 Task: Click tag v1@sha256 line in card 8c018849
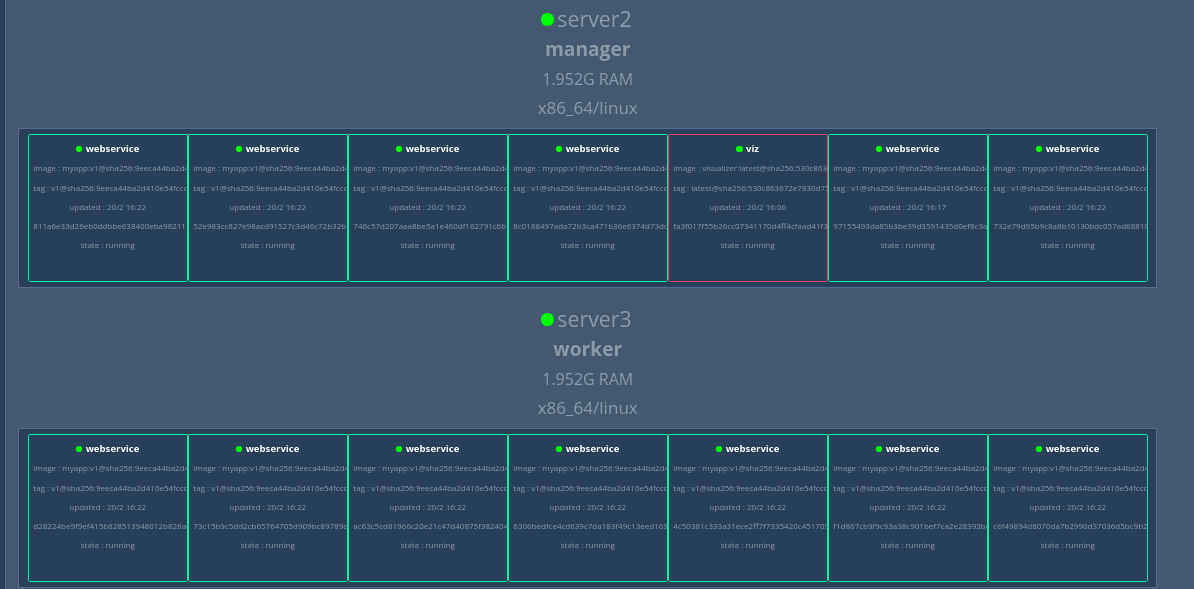click(x=588, y=188)
